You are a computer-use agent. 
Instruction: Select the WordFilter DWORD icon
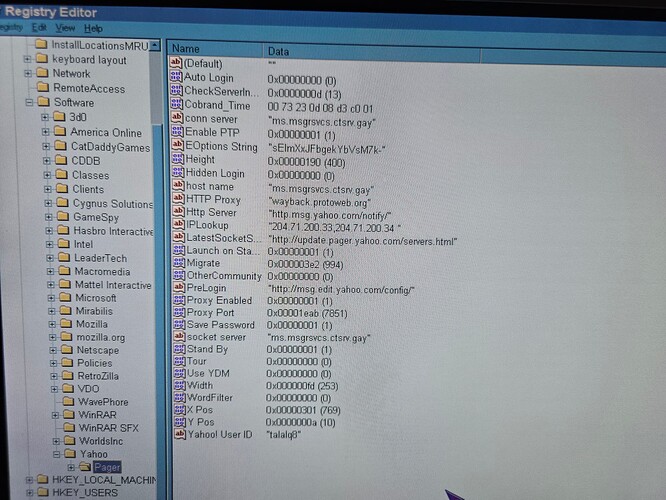tap(181, 398)
